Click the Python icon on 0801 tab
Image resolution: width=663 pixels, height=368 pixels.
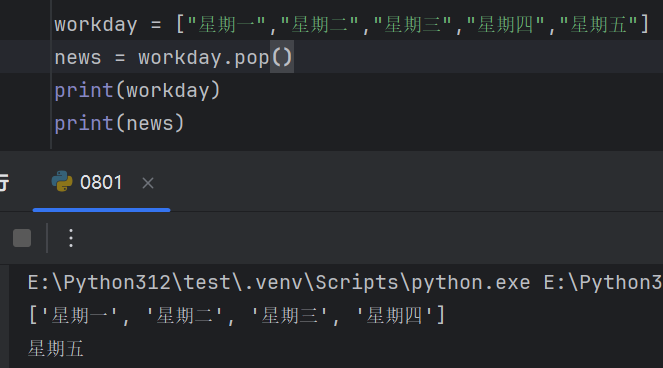click(x=62, y=181)
